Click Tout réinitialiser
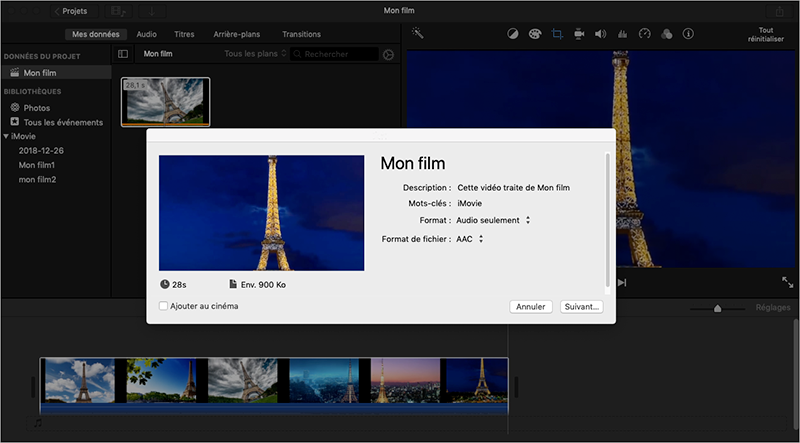The height and width of the screenshot is (443, 800). (765, 34)
